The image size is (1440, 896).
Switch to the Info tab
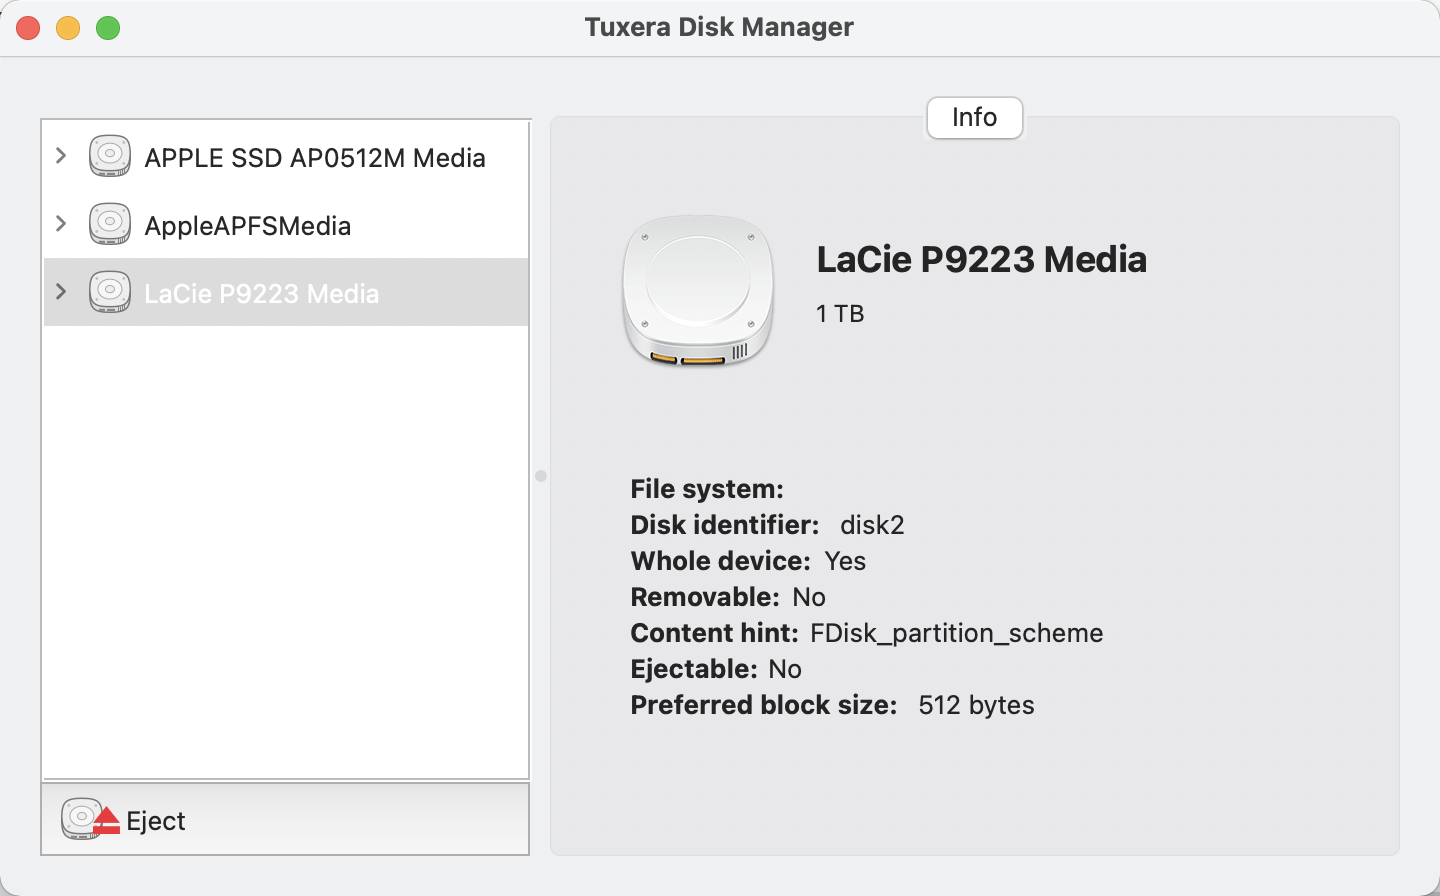974,118
